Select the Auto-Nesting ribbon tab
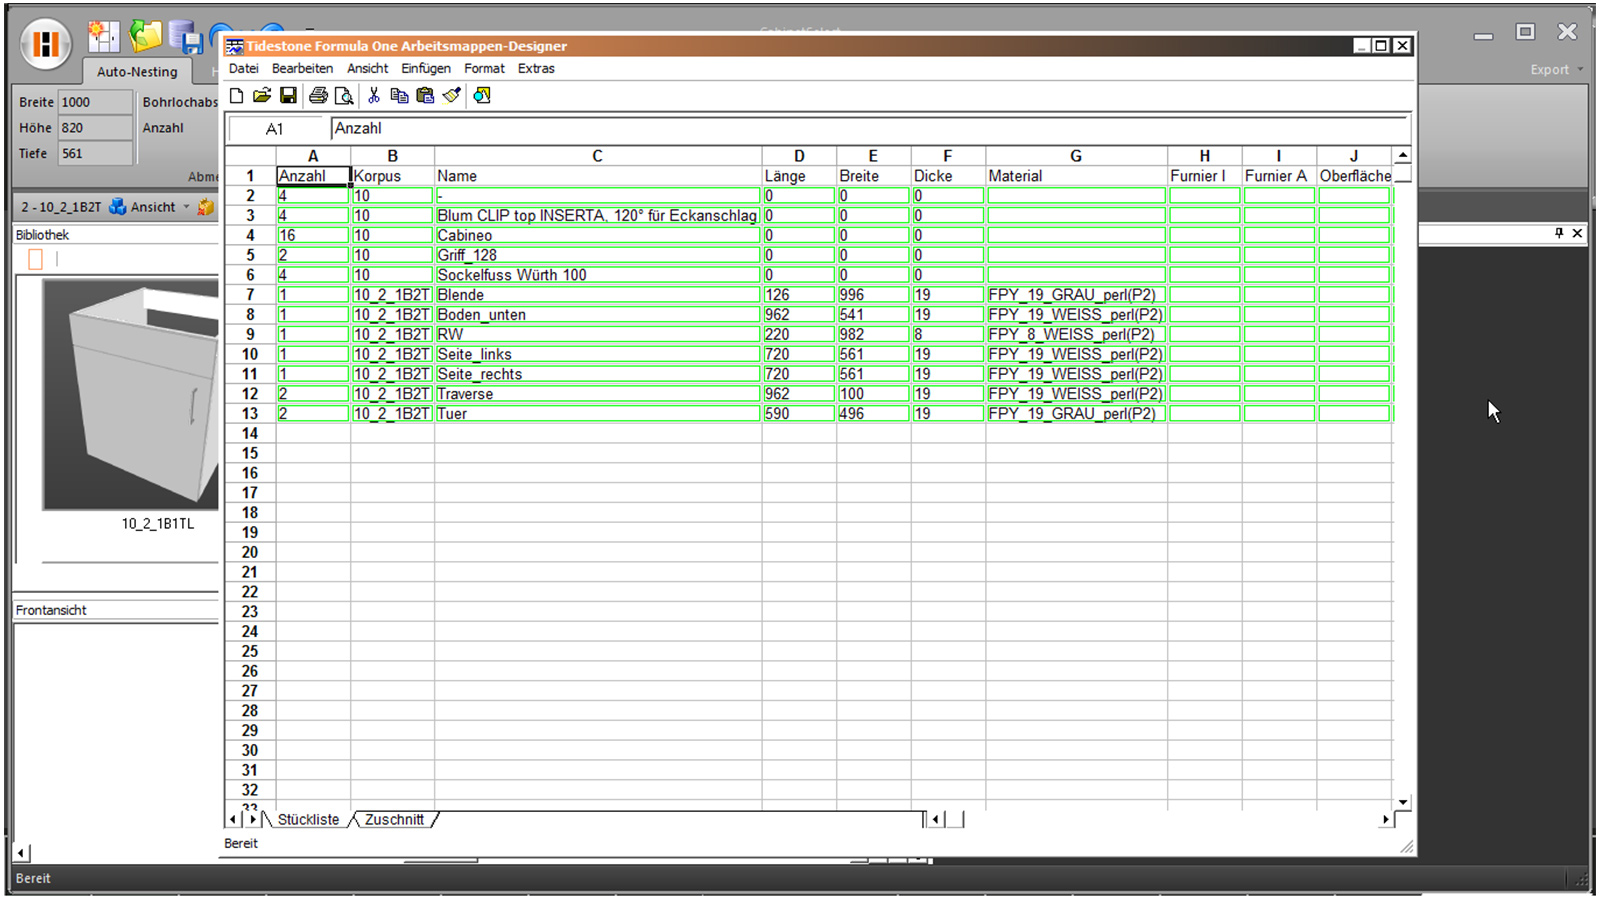The width and height of the screenshot is (1600, 900). coord(137,72)
